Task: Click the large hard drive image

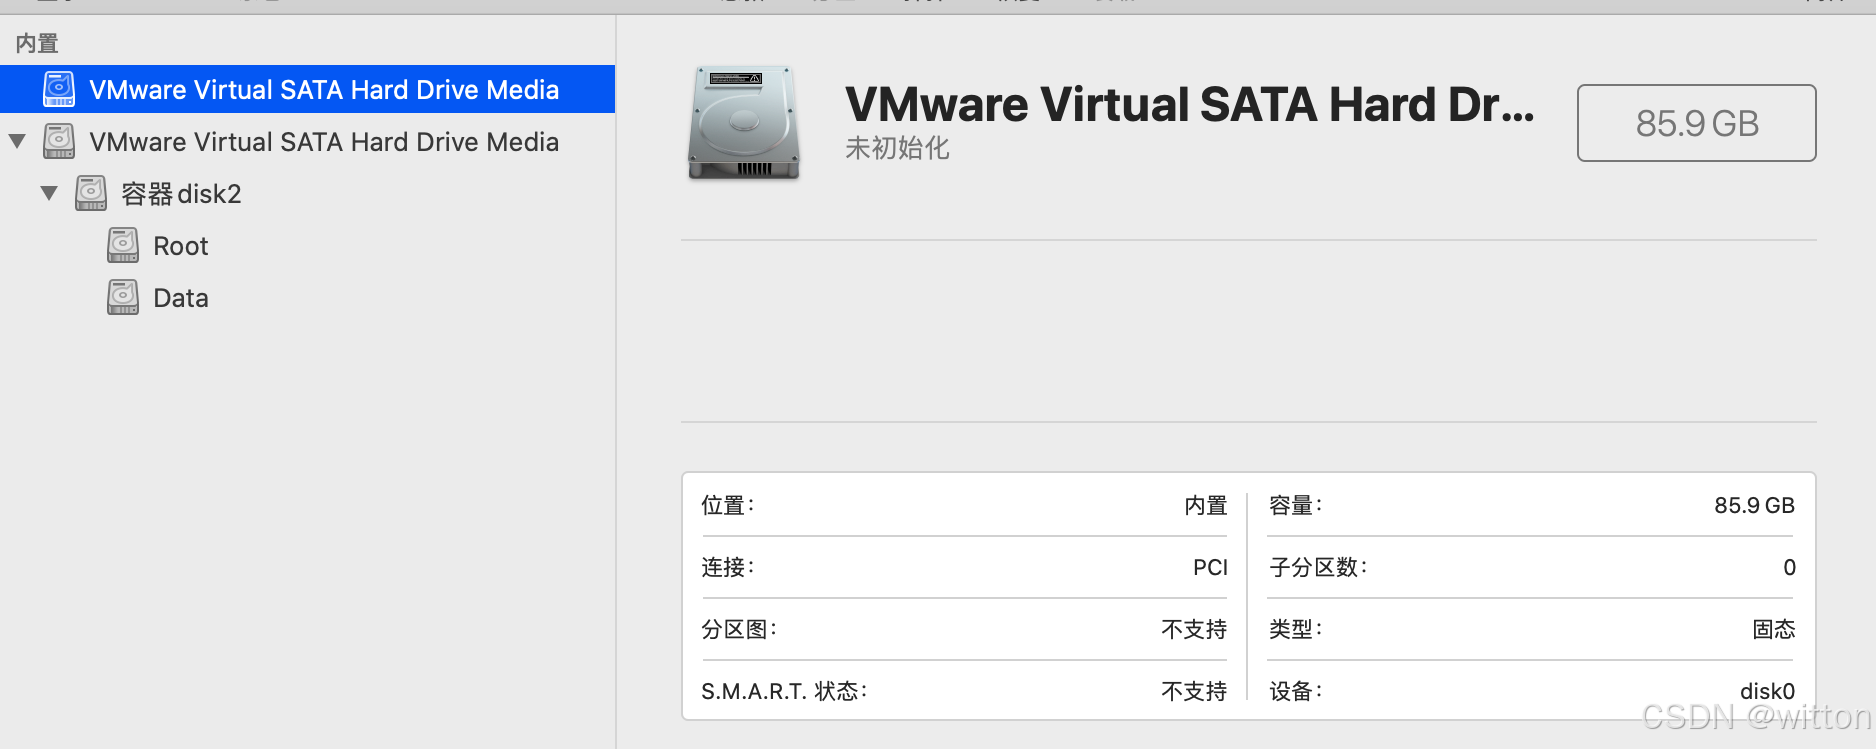Action: click(744, 123)
